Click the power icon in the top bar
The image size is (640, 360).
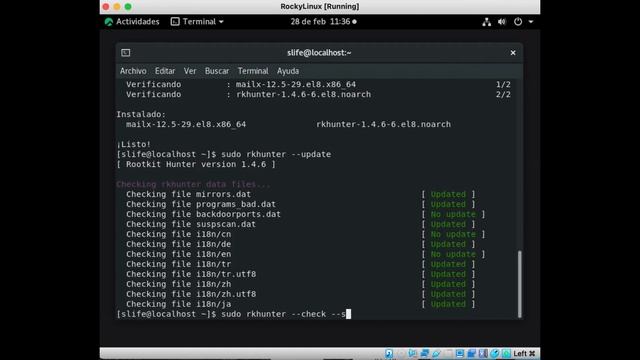(518, 22)
